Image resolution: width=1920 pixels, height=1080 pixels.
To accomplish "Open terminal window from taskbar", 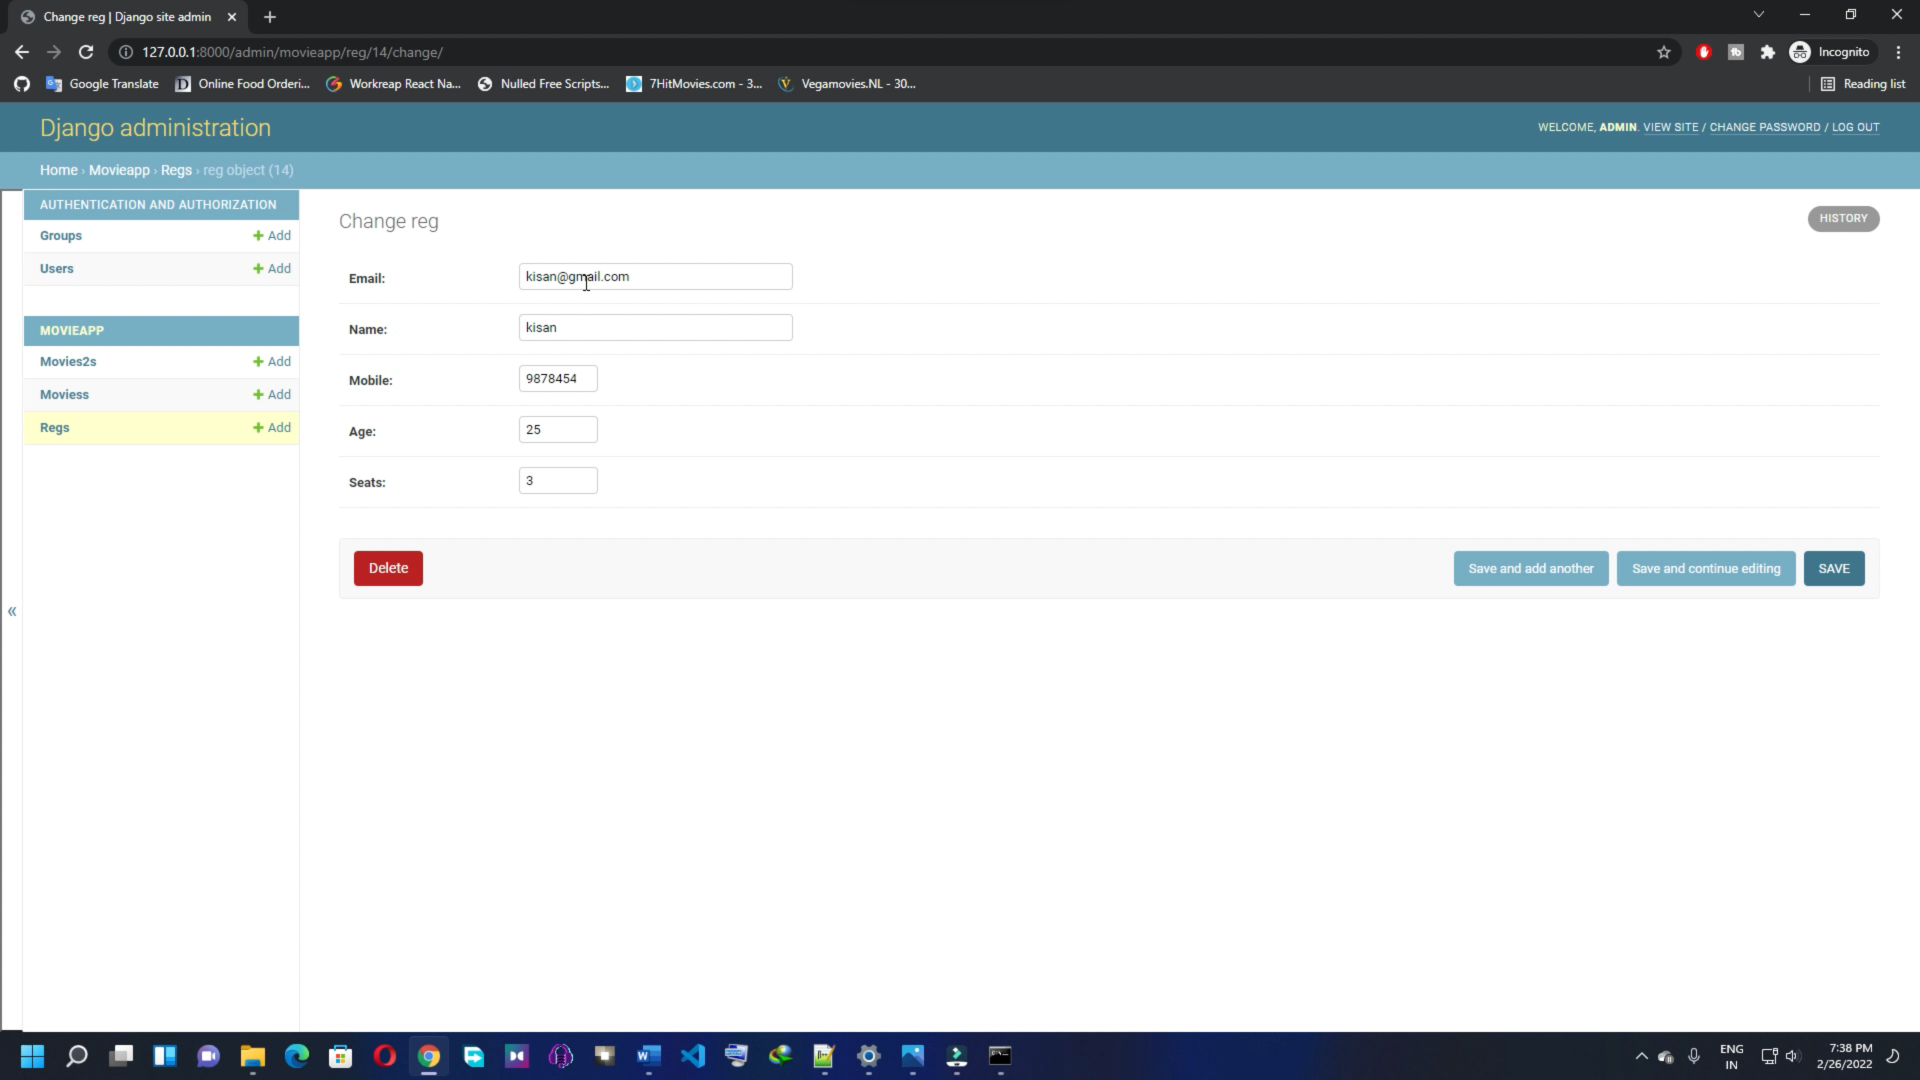I will 1000,1056.
